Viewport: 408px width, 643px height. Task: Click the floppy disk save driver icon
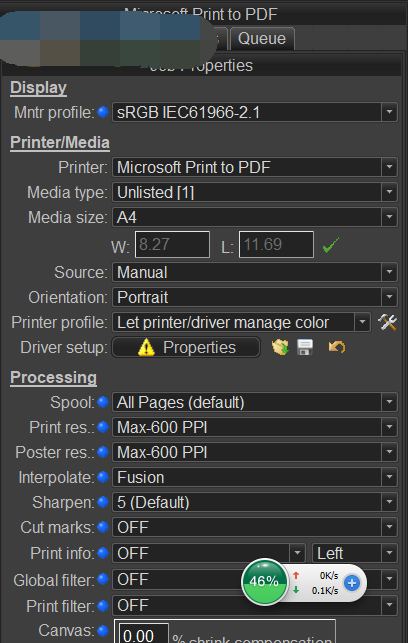pyautogui.click(x=305, y=347)
